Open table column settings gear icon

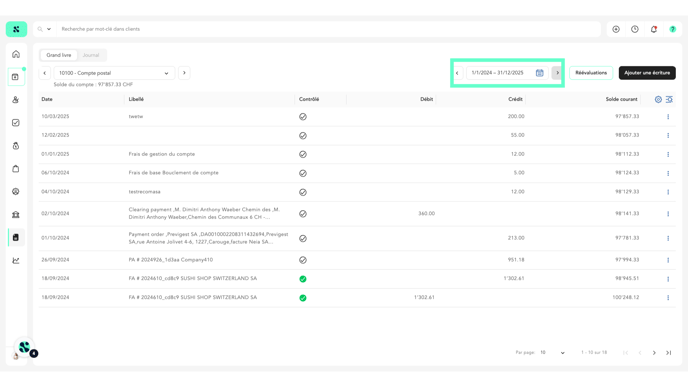coord(658,100)
